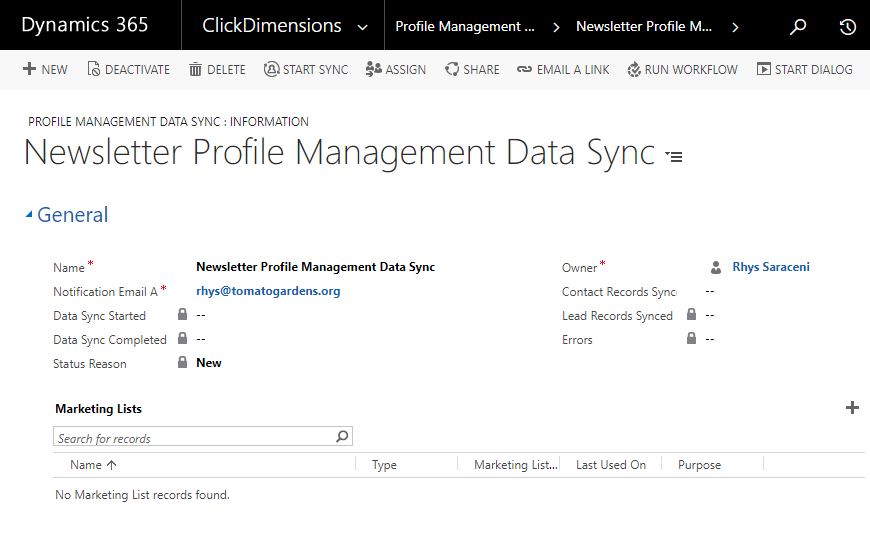This screenshot has width=870, height=548.
Task: Click the owner person icon
Action: 716,267
